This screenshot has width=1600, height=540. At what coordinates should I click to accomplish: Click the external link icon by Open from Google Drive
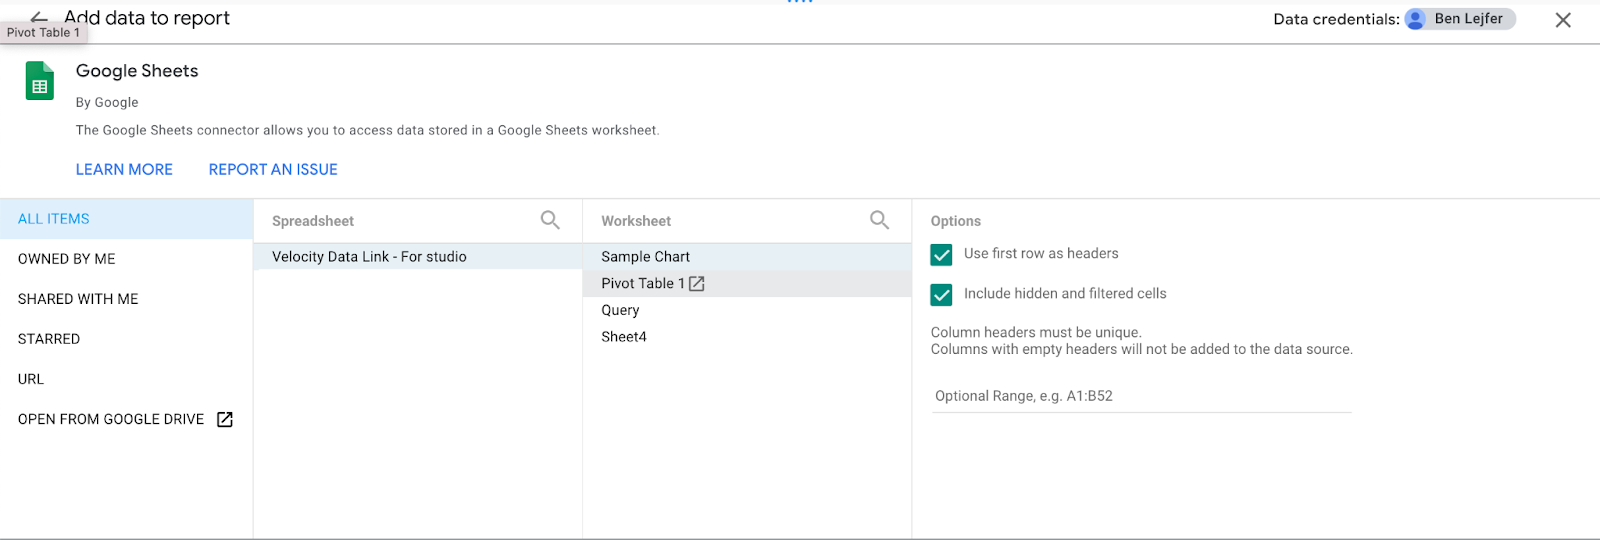225,420
